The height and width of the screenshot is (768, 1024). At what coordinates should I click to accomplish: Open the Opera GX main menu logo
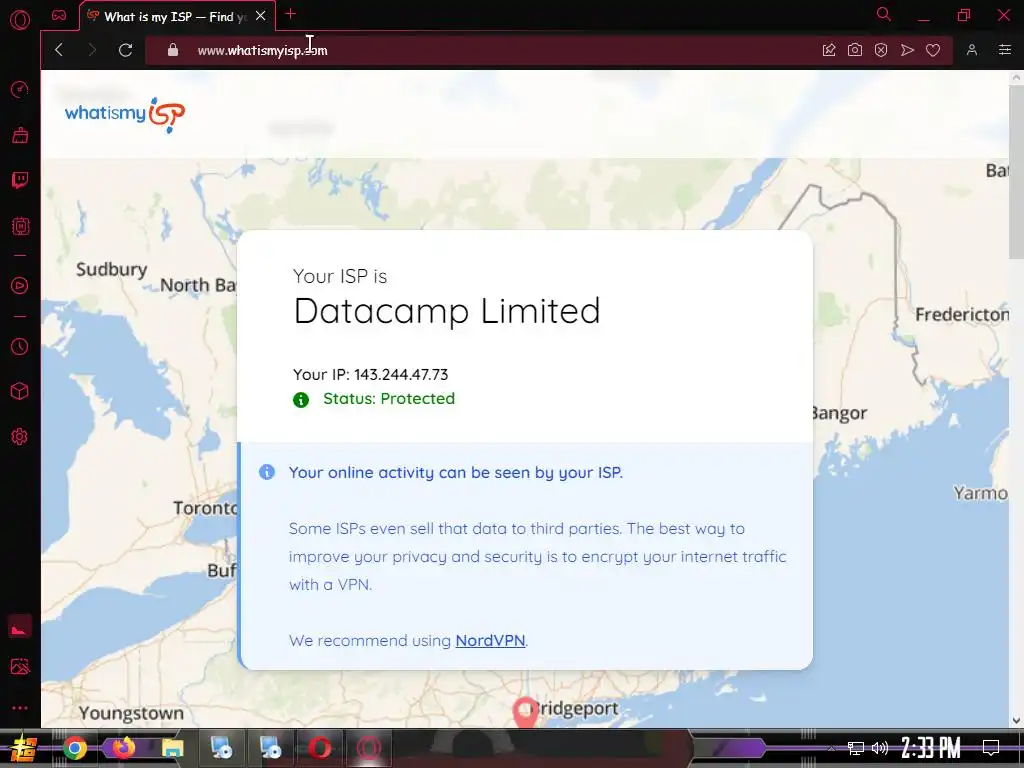tap(20, 20)
